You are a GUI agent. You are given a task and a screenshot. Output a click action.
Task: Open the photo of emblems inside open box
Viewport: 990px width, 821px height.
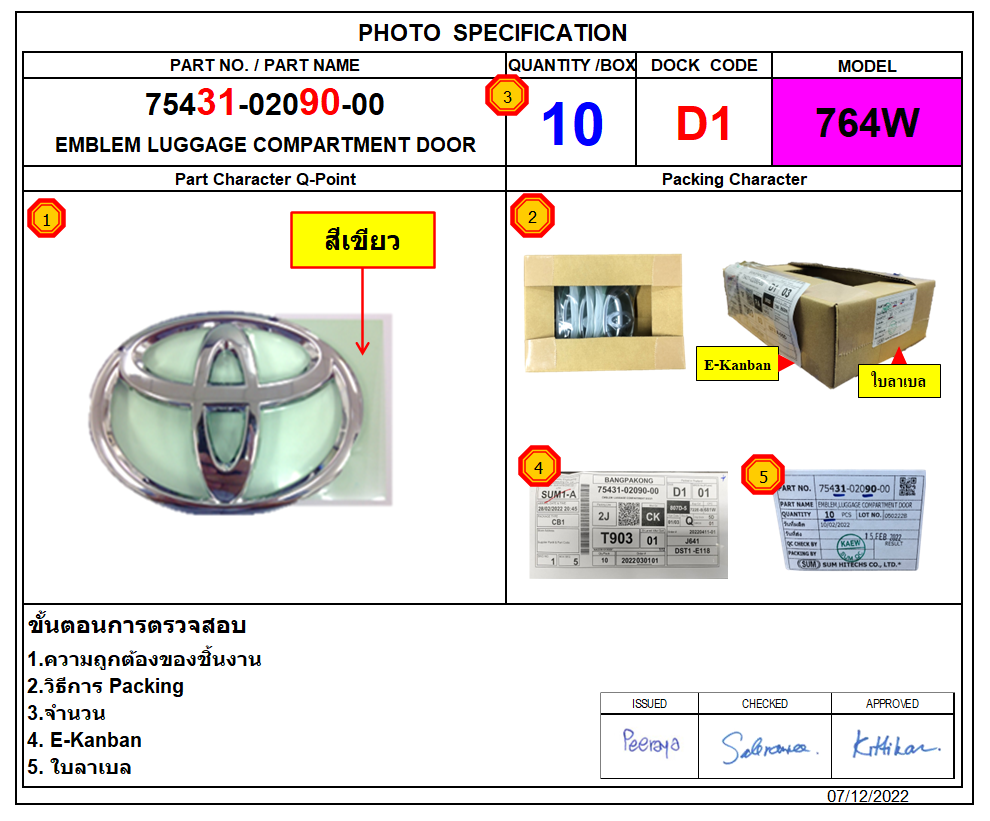pyautogui.click(x=604, y=313)
